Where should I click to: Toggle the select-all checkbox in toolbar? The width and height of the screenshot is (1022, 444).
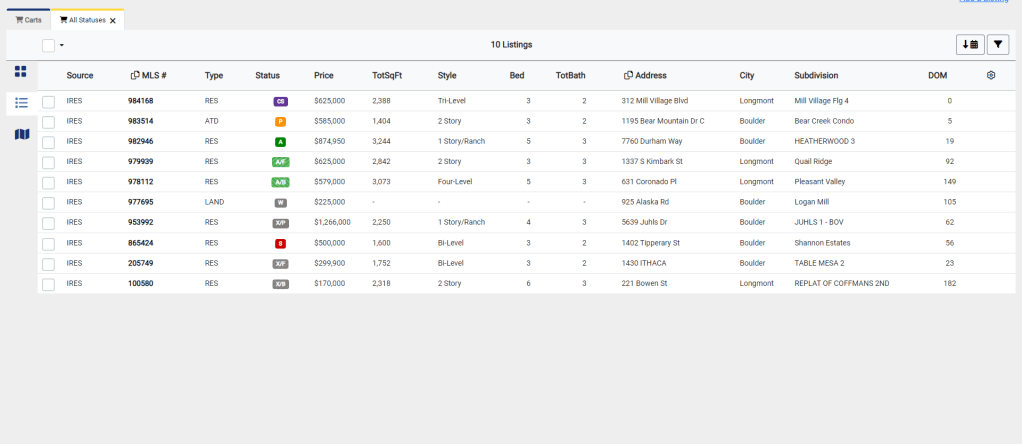tap(48, 45)
